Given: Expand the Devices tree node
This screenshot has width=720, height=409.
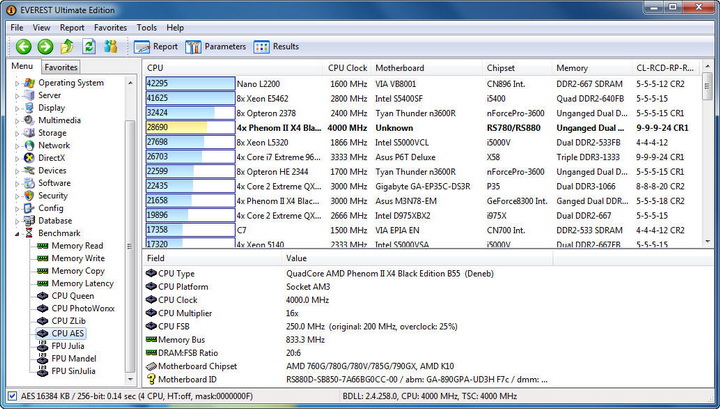Looking at the screenshot, I should 17,171.
